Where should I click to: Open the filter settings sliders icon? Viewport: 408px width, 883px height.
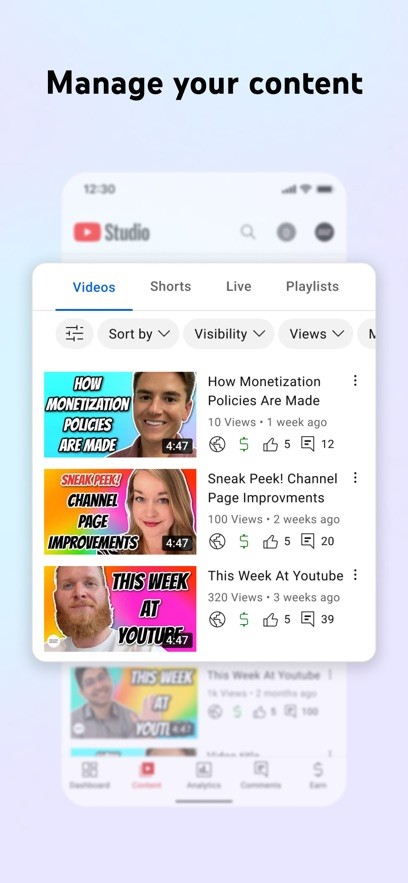click(74, 334)
